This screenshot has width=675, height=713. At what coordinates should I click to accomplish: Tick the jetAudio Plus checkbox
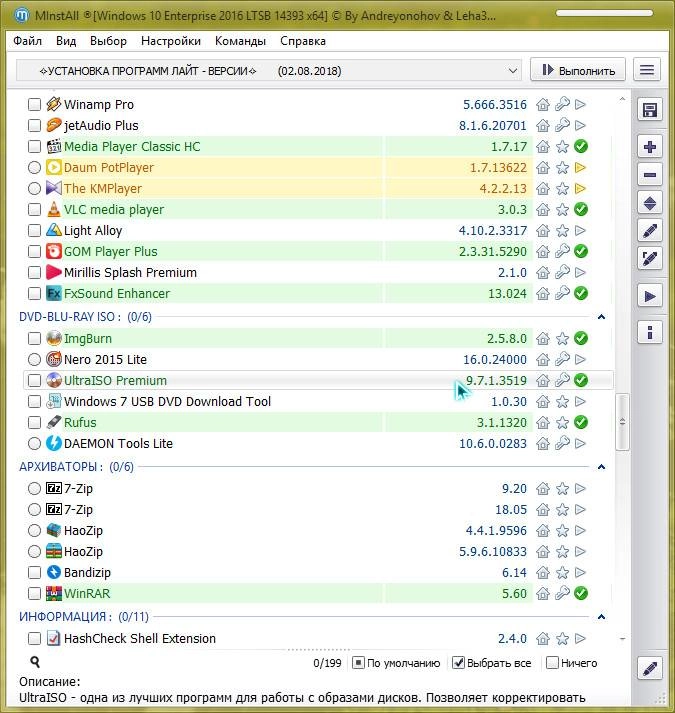(35, 126)
